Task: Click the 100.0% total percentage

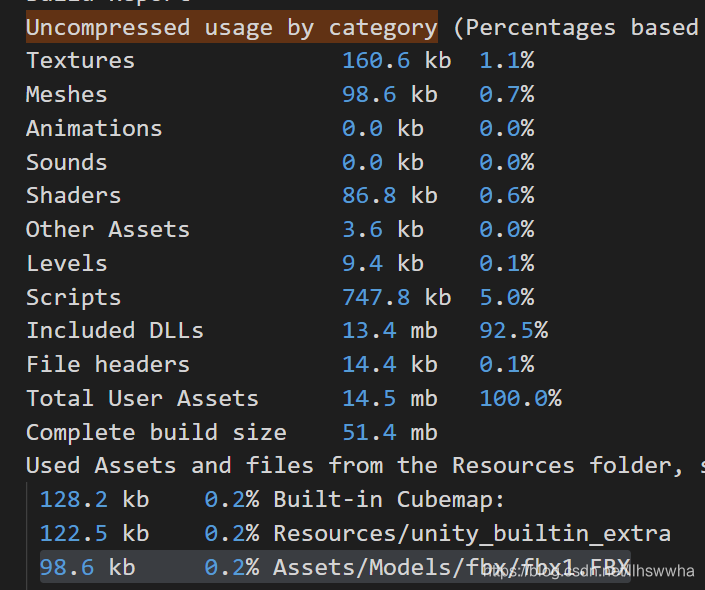Action: pyautogui.click(x=520, y=398)
